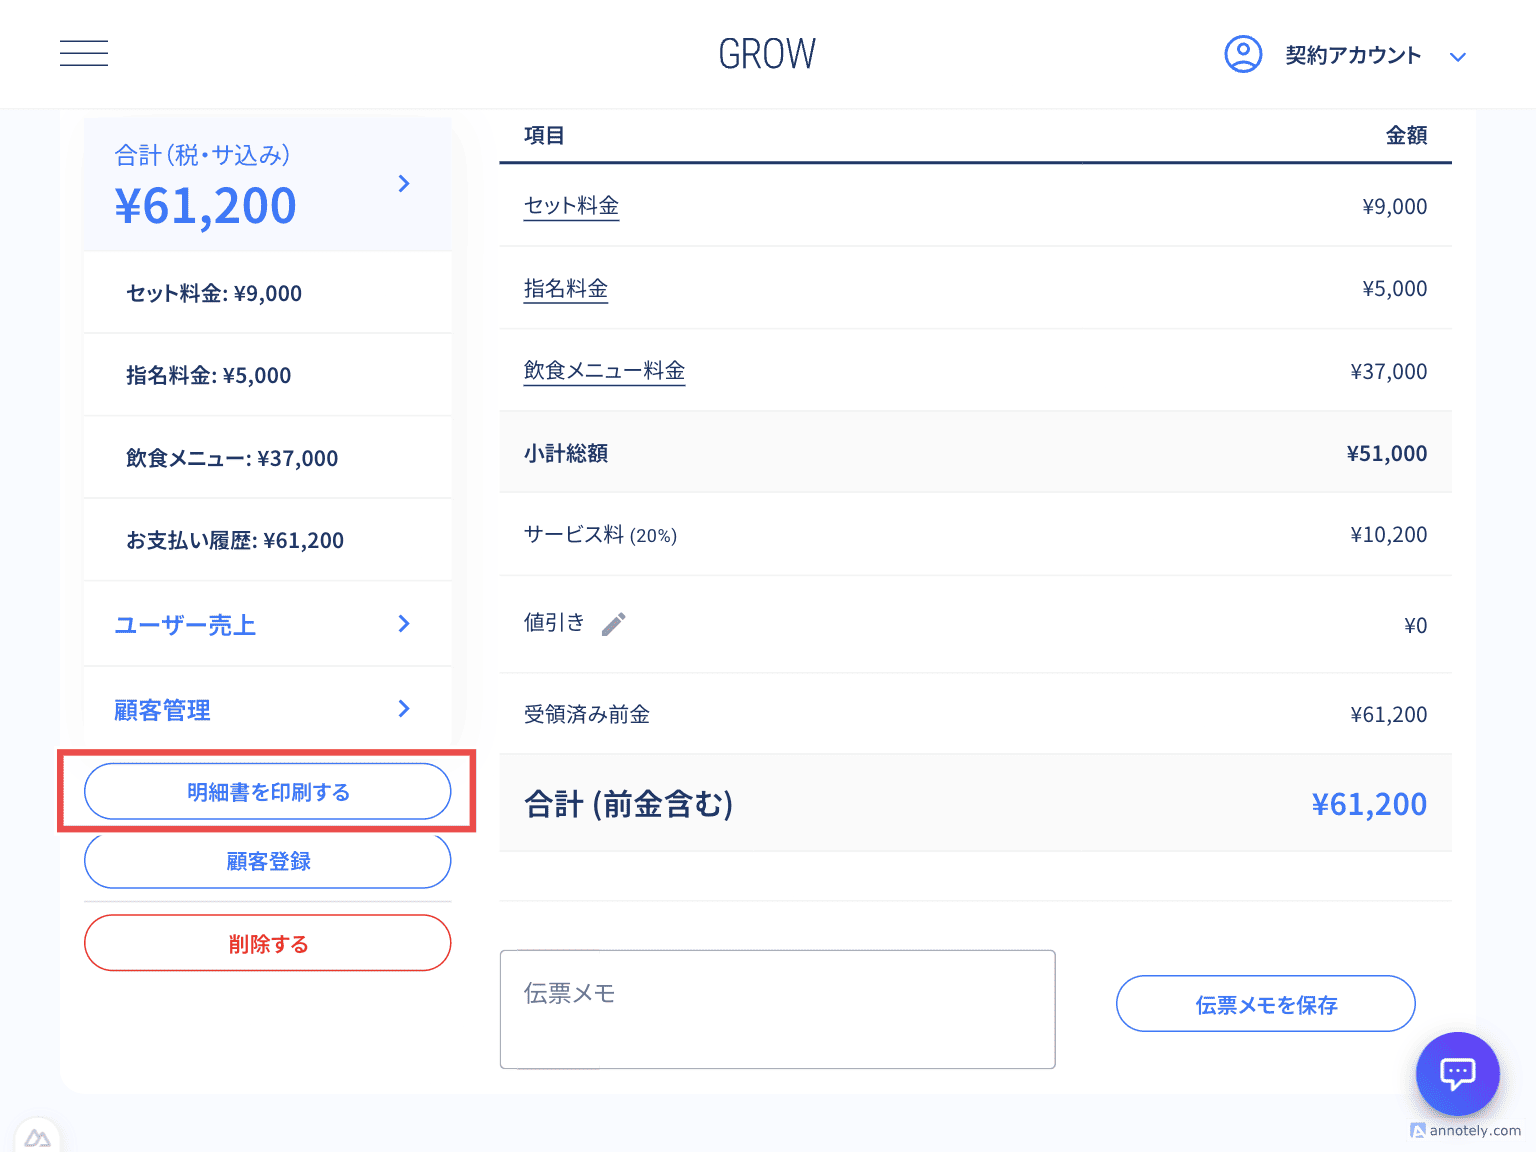Click the GROW logo in the header
The height and width of the screenshot is (1152, 1536).
click(x=766, y=53)
